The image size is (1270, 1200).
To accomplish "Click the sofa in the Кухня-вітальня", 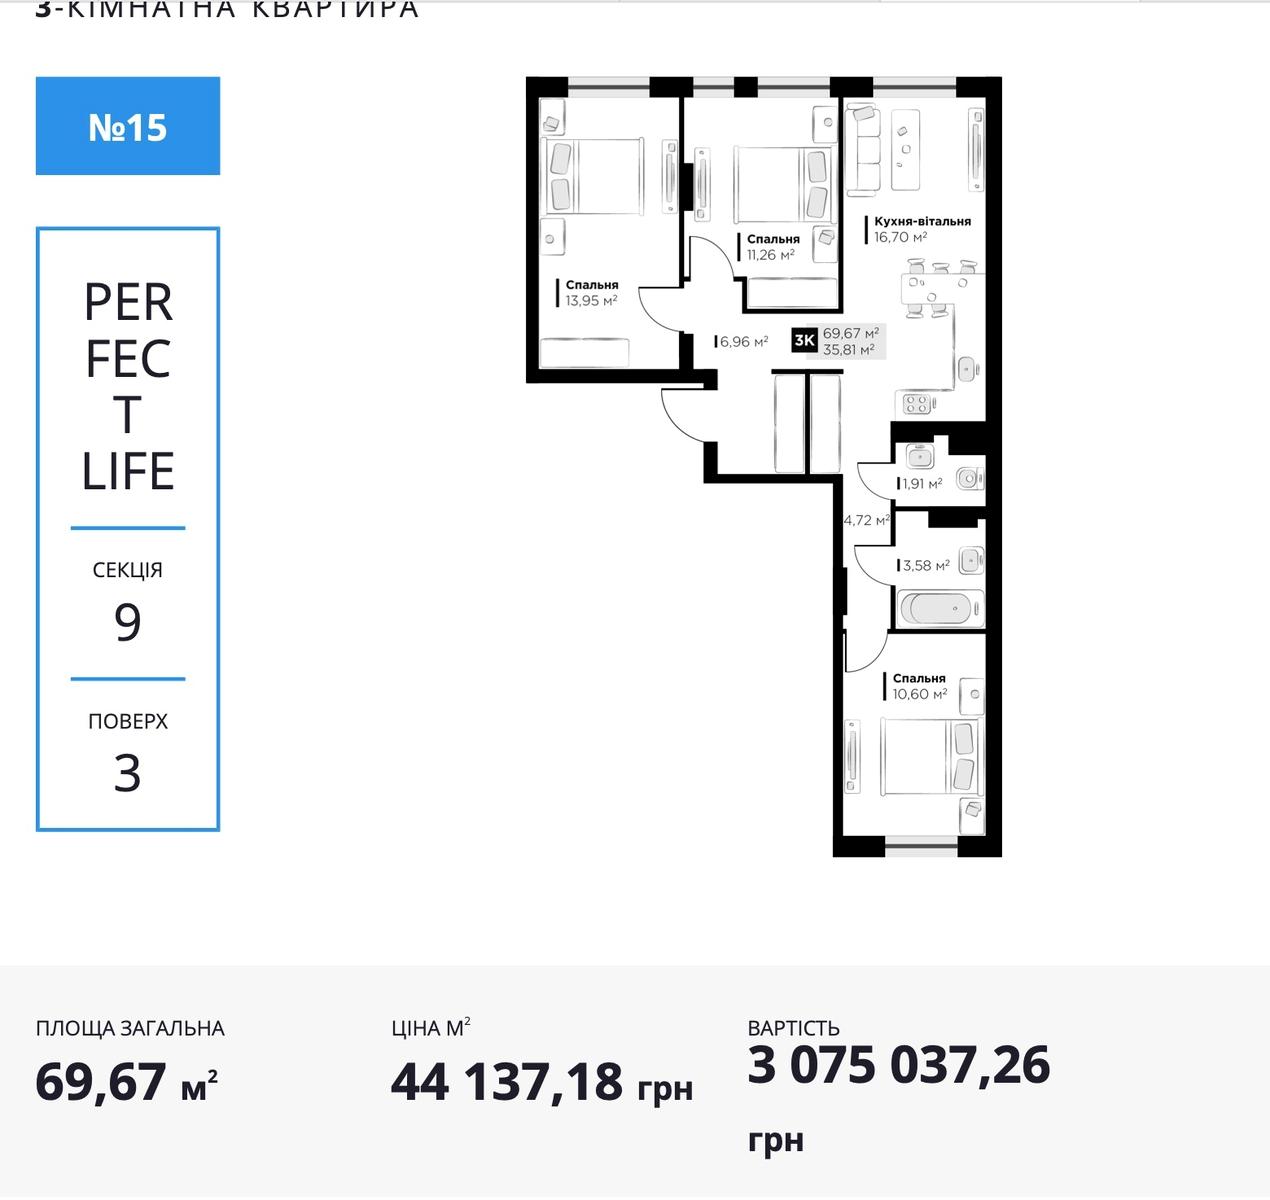I will click(862, 151).
